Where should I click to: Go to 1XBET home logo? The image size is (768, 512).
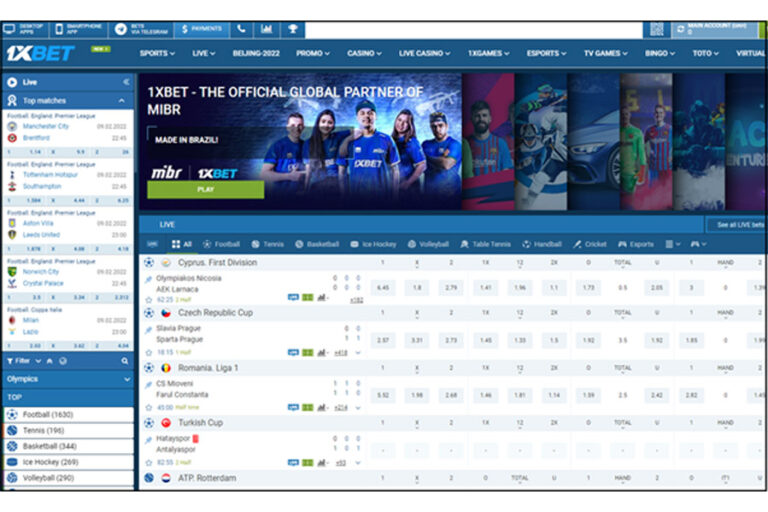(x=40, y=53)
